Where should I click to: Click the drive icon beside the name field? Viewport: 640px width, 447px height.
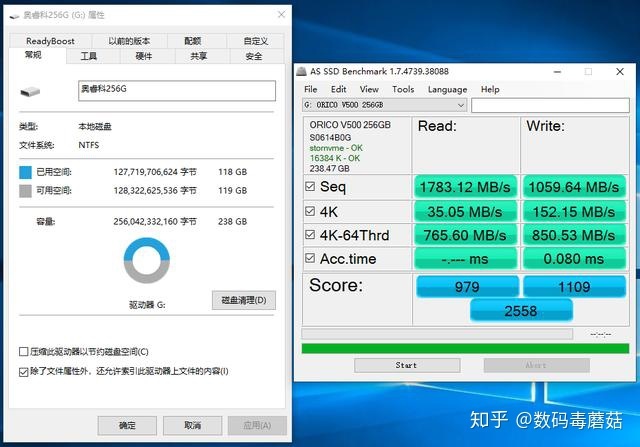pos(30,91)
